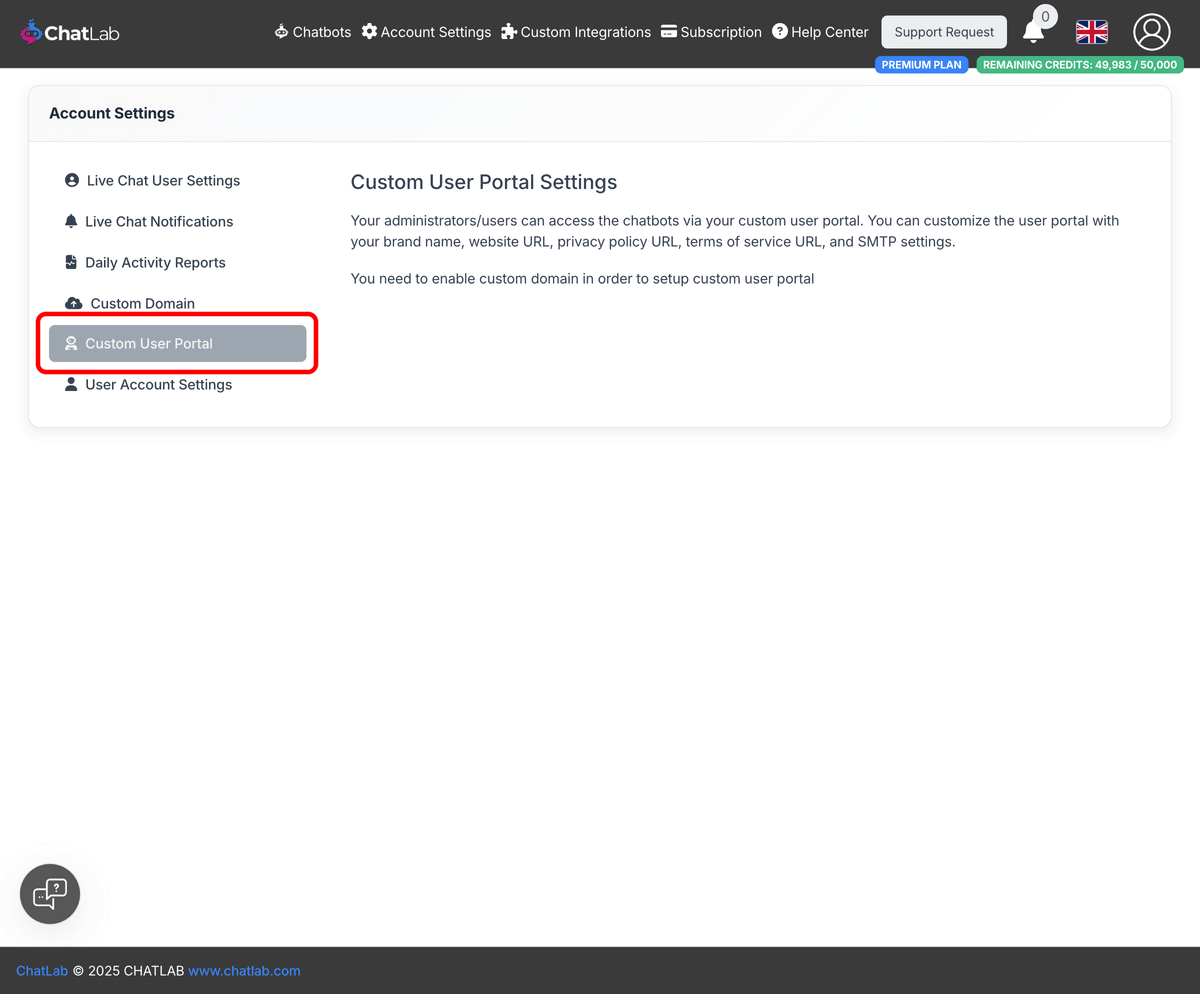Select User Account Settings in the sidebar
This screenshot has width=1200, height=994.
point(159,384)
